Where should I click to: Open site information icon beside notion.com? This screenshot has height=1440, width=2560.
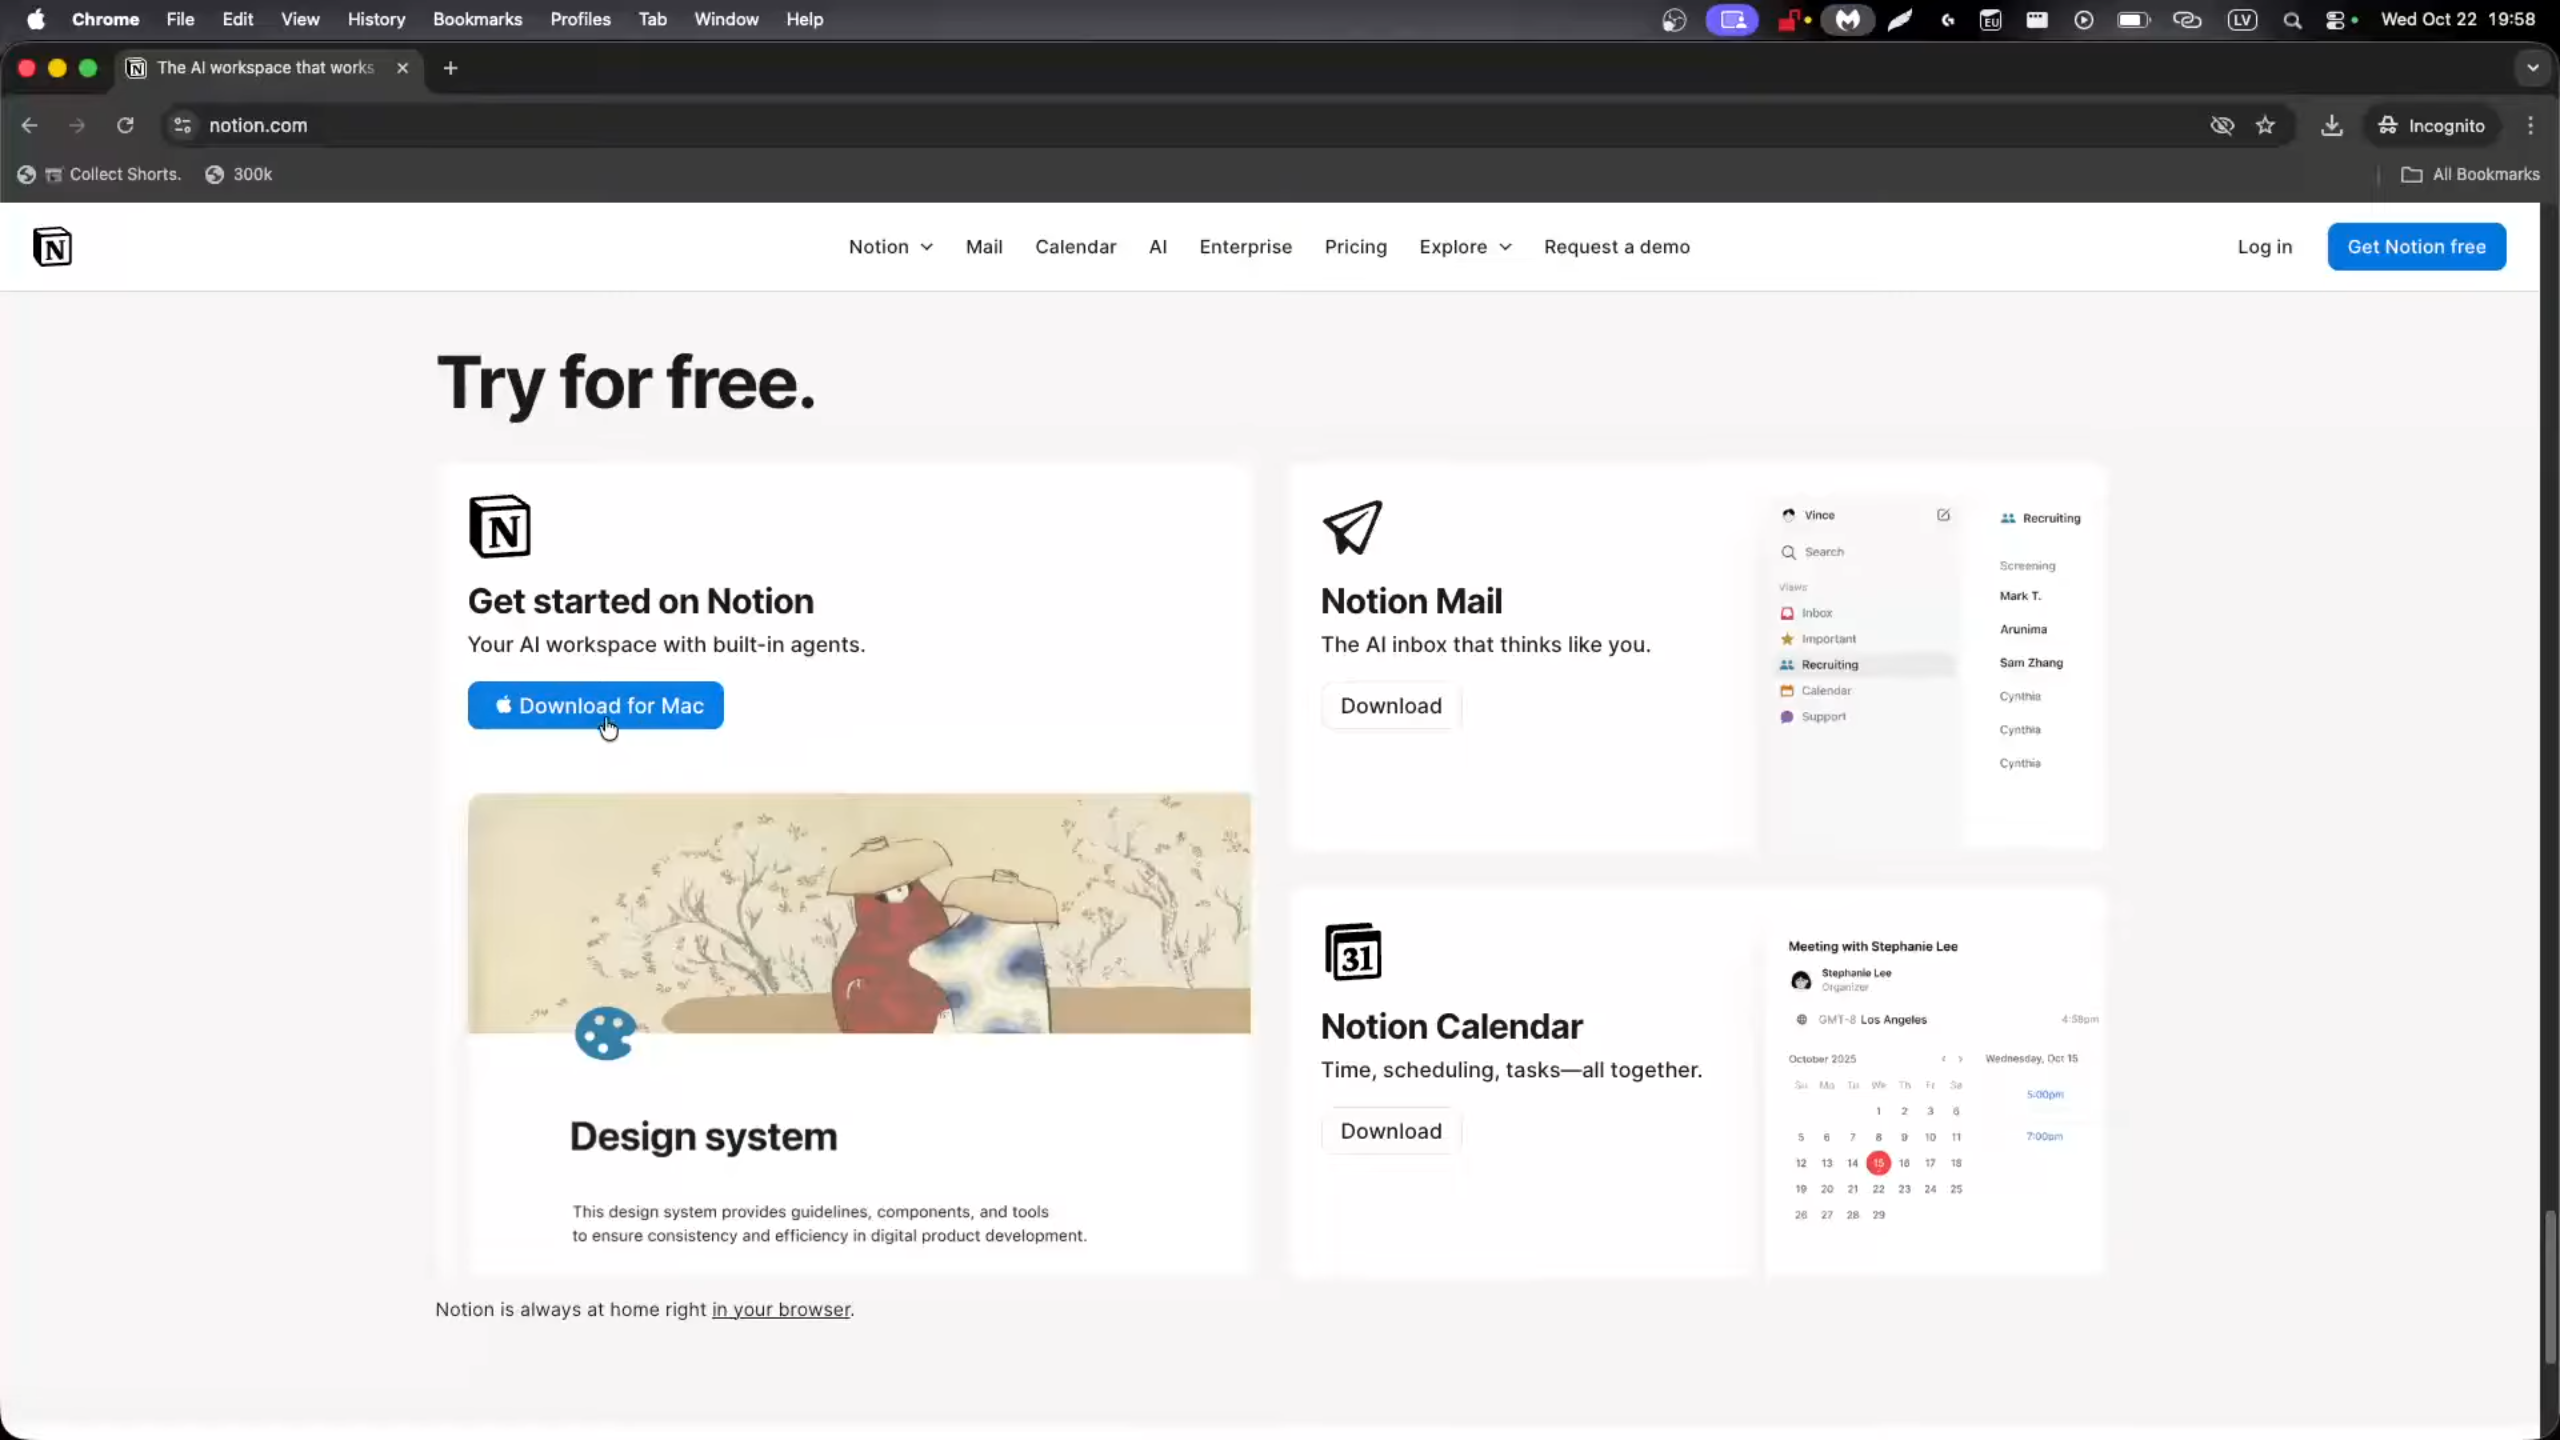click(x=182, y=125)
